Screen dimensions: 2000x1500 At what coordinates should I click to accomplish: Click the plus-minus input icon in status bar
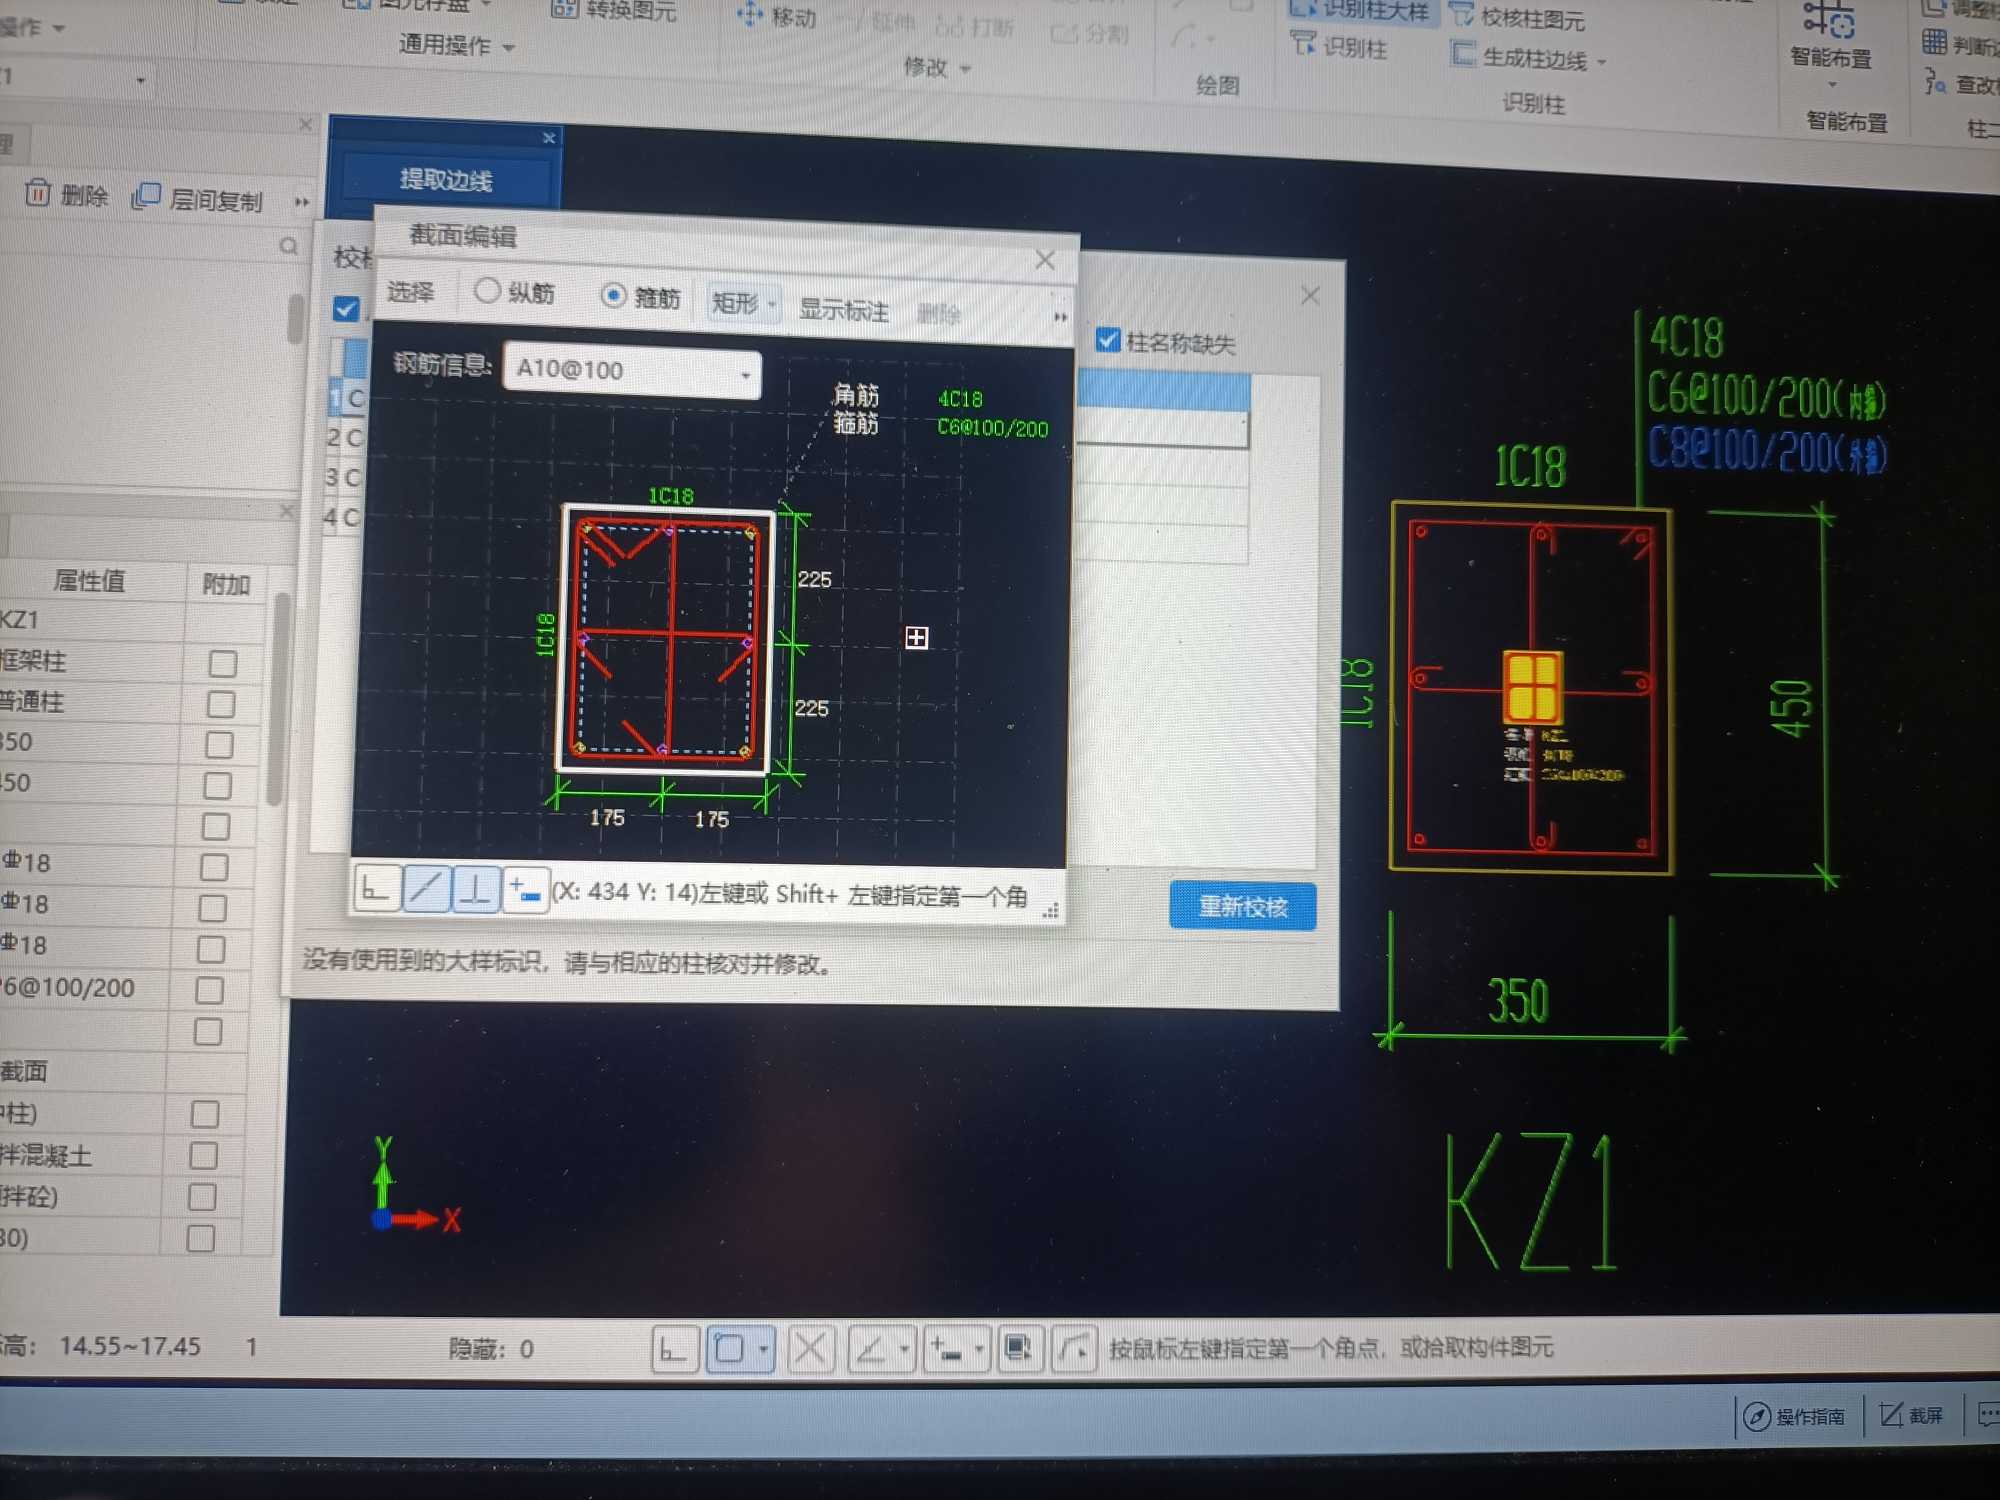[x=947, y=1350]
